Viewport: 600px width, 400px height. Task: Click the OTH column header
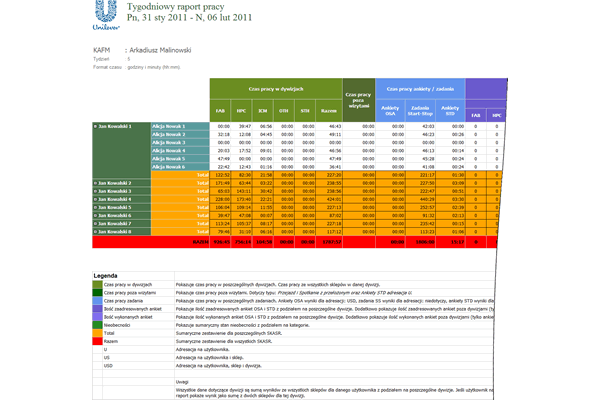284,111
